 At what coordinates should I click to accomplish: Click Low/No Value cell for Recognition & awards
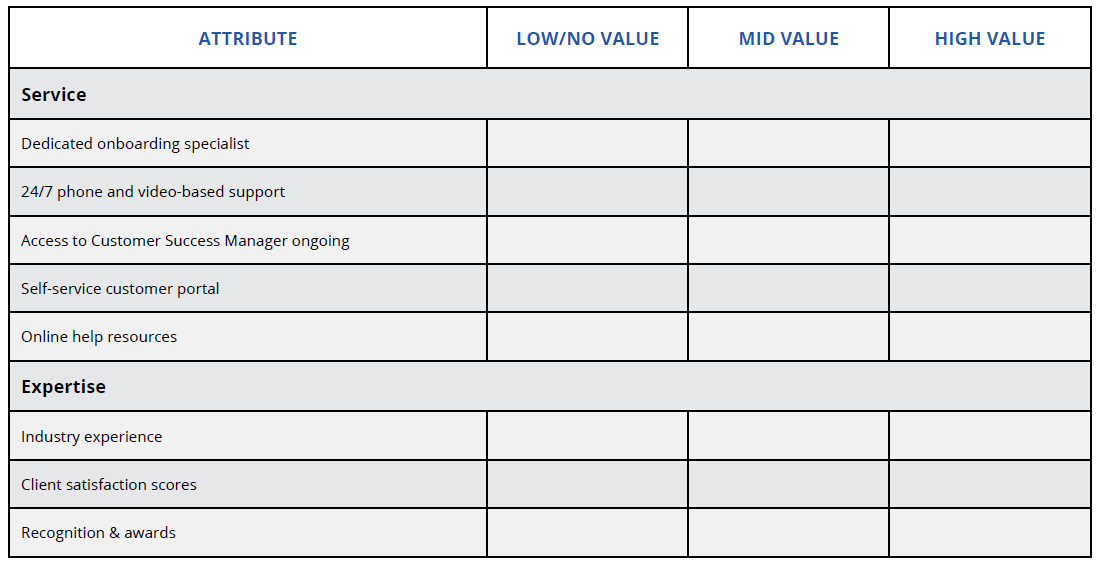588,533
